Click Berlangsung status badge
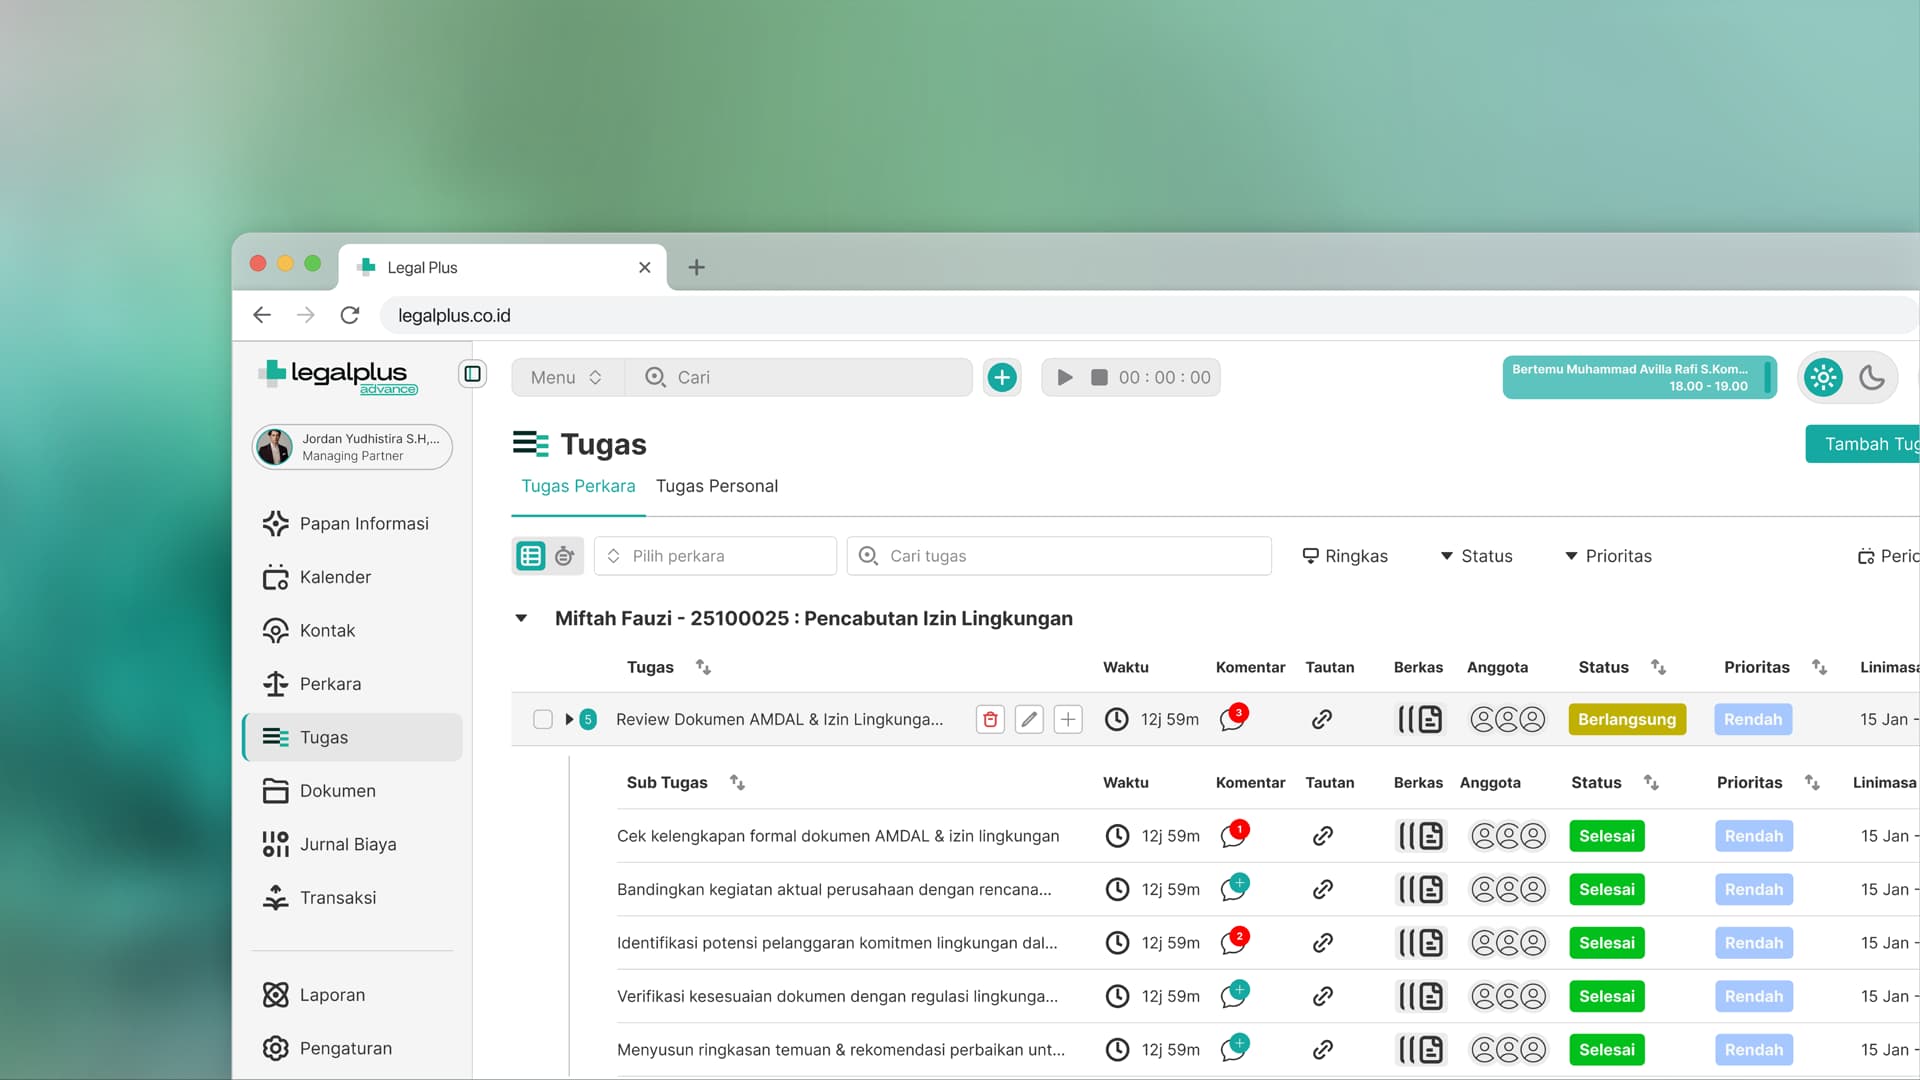1920x1080 pixels. [1626, 719]
